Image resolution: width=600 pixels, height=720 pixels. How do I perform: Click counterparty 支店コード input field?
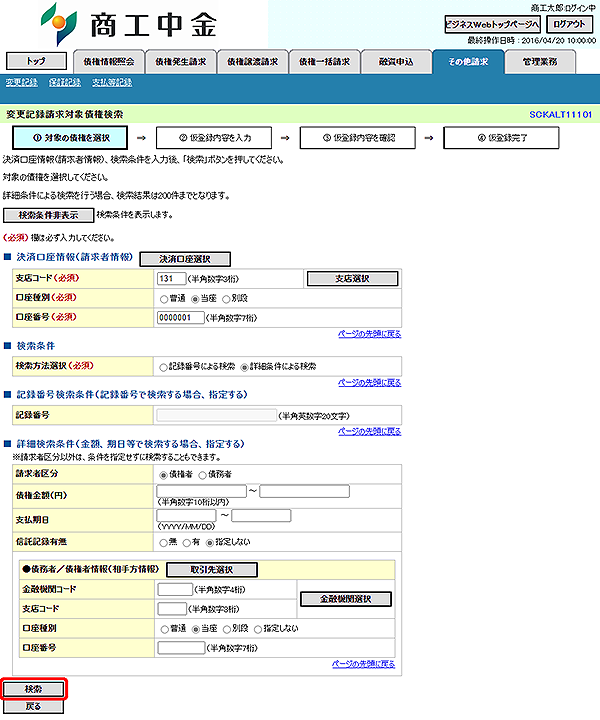tap(172, 609)
